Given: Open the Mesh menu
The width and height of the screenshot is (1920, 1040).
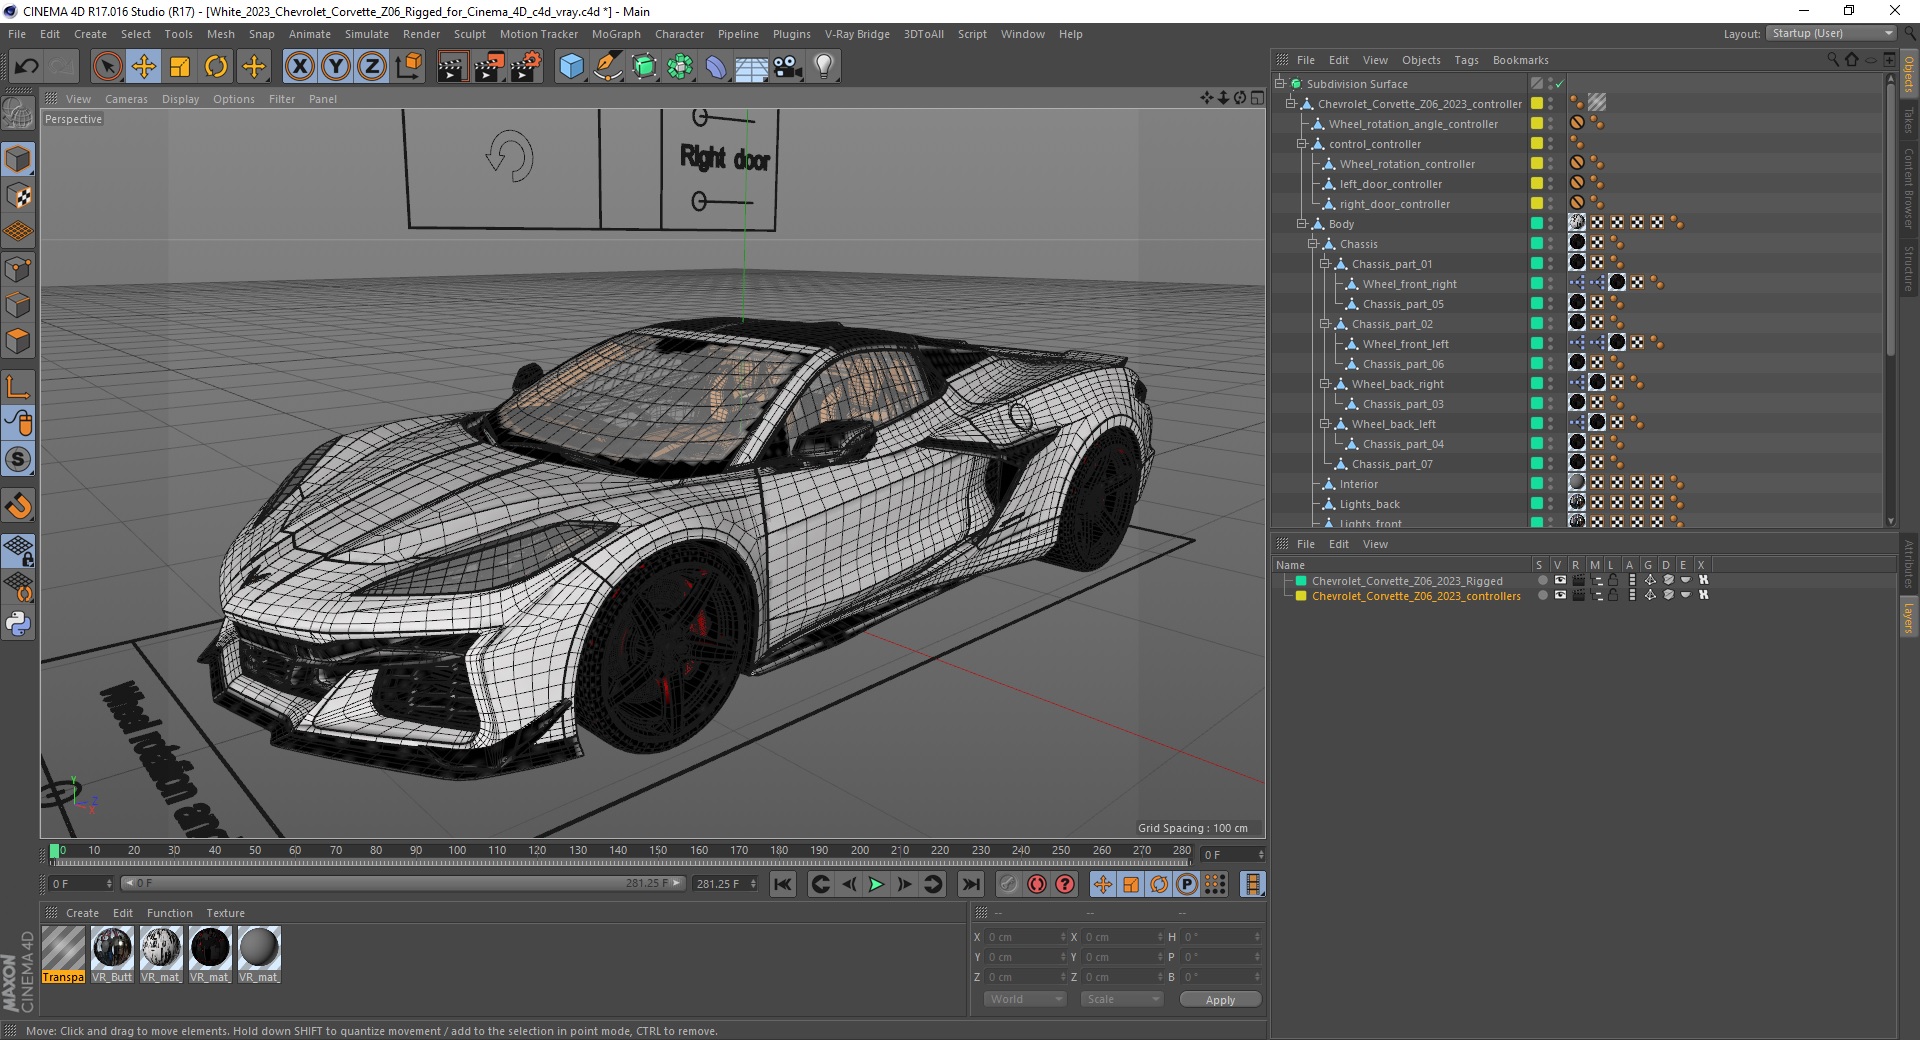Looking at the screenshot, I should click(220, 34).
